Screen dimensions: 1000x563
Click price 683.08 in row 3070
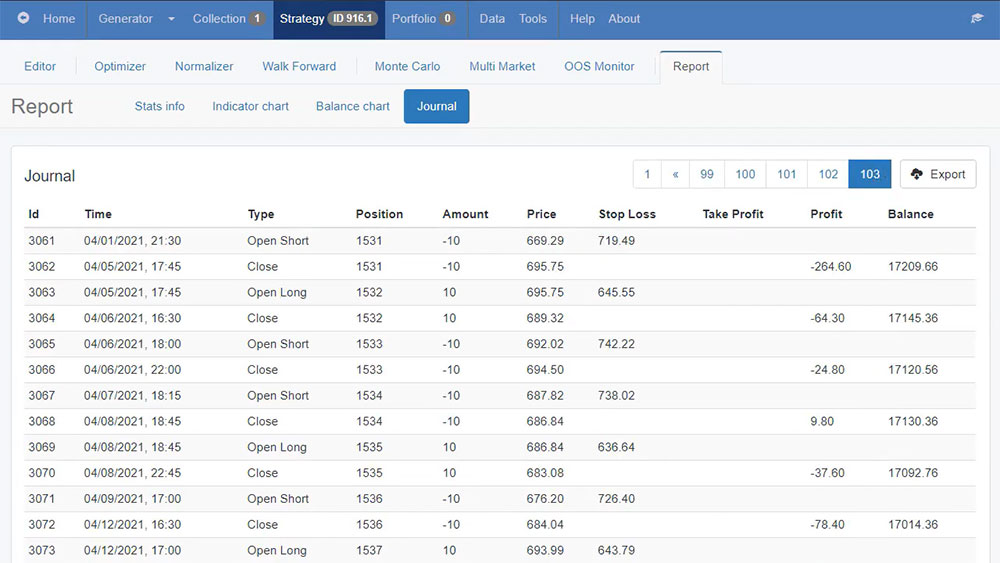[x=545, y=473]
